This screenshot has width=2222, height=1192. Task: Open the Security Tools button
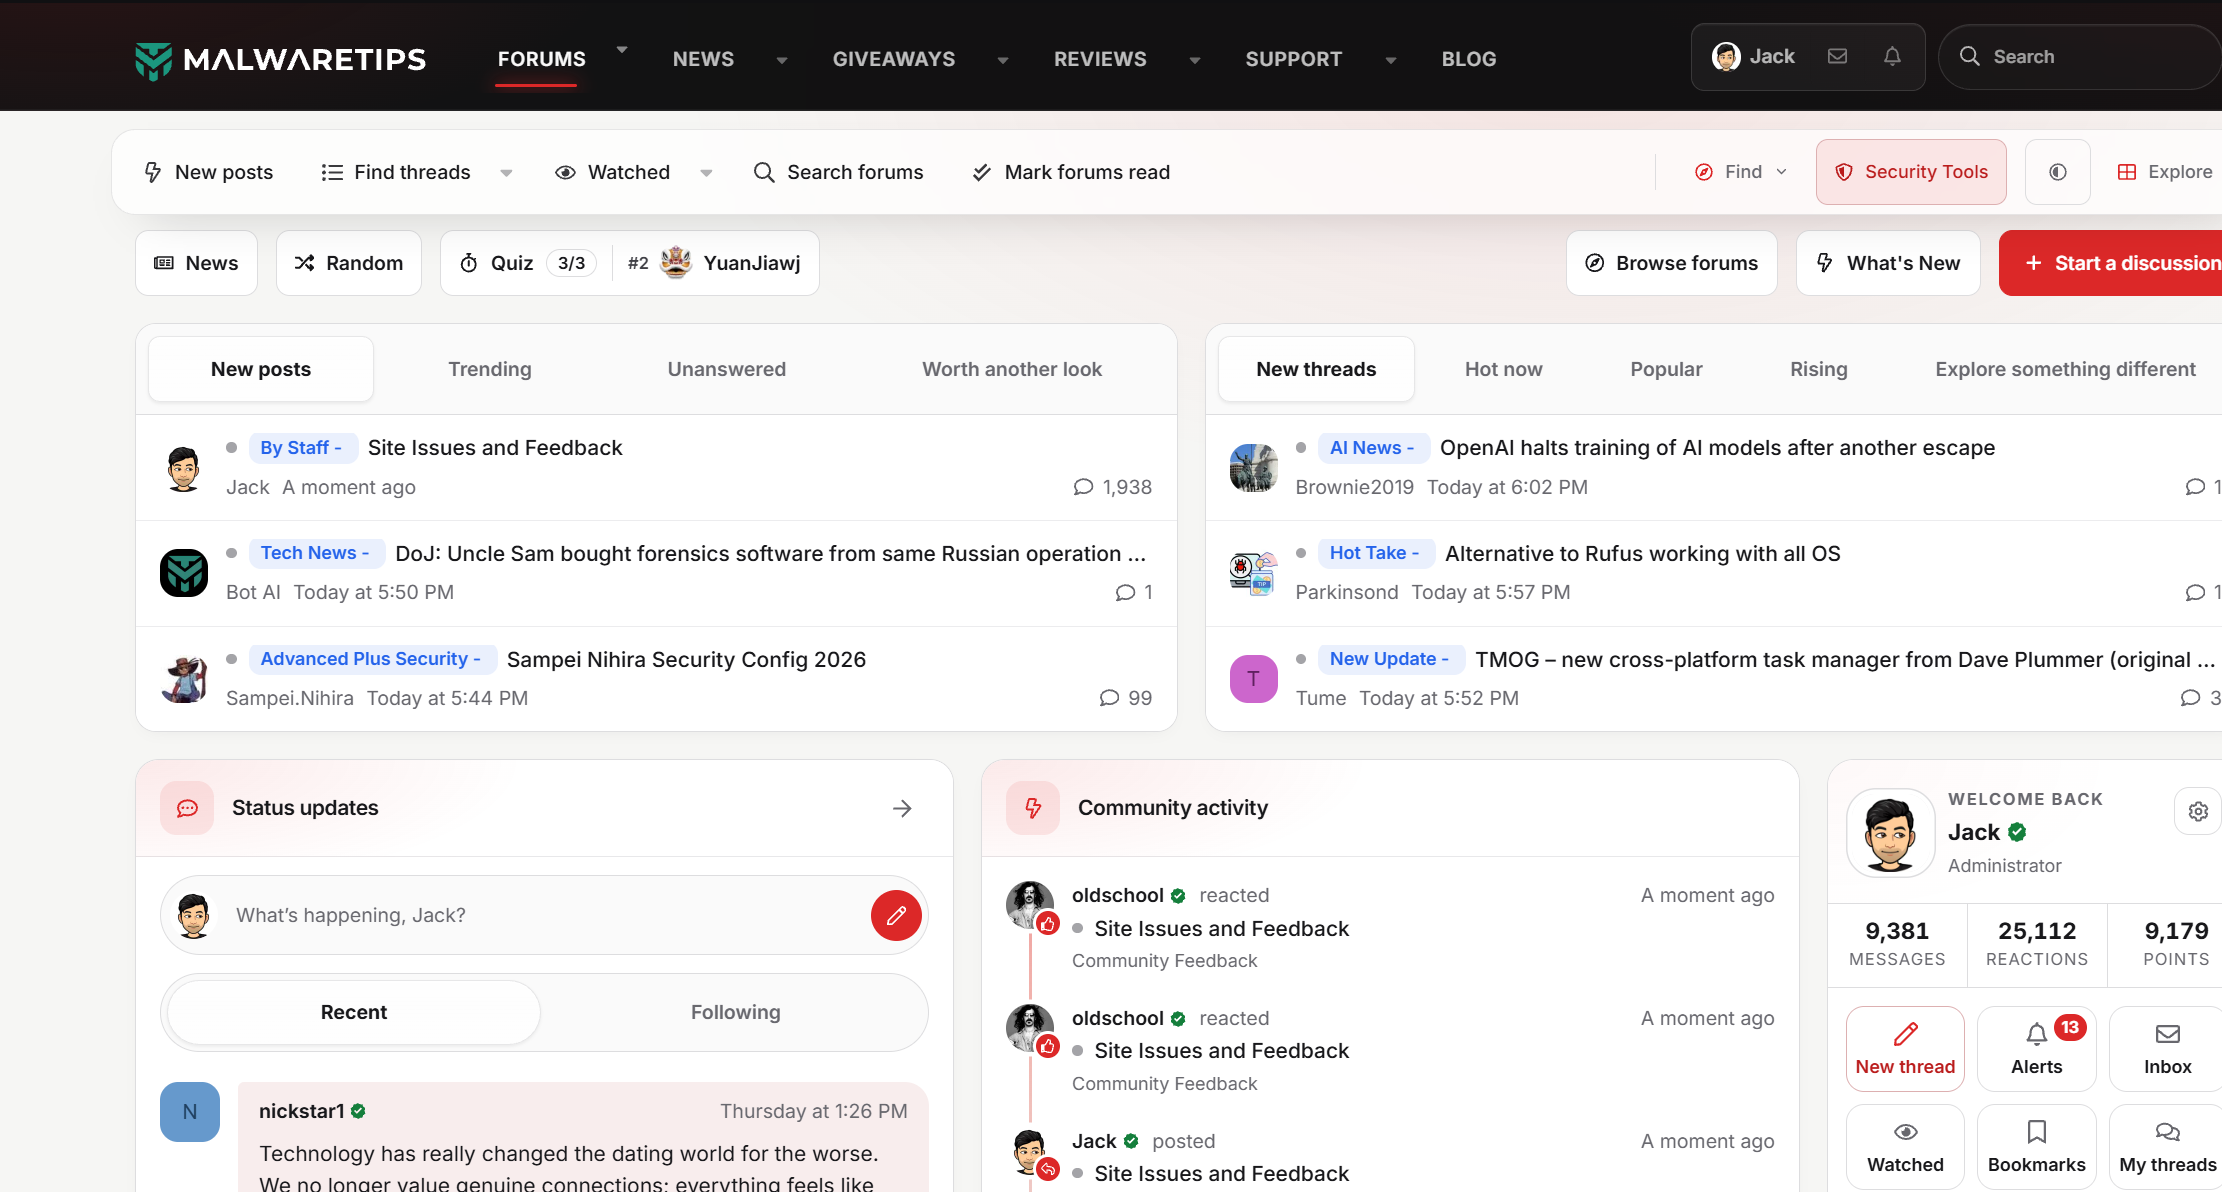pyautogui.click(x=1911, y=172)
